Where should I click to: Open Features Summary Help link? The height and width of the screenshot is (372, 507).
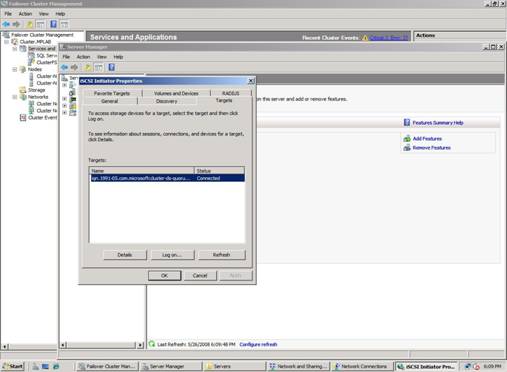click(x=438, y=123)
